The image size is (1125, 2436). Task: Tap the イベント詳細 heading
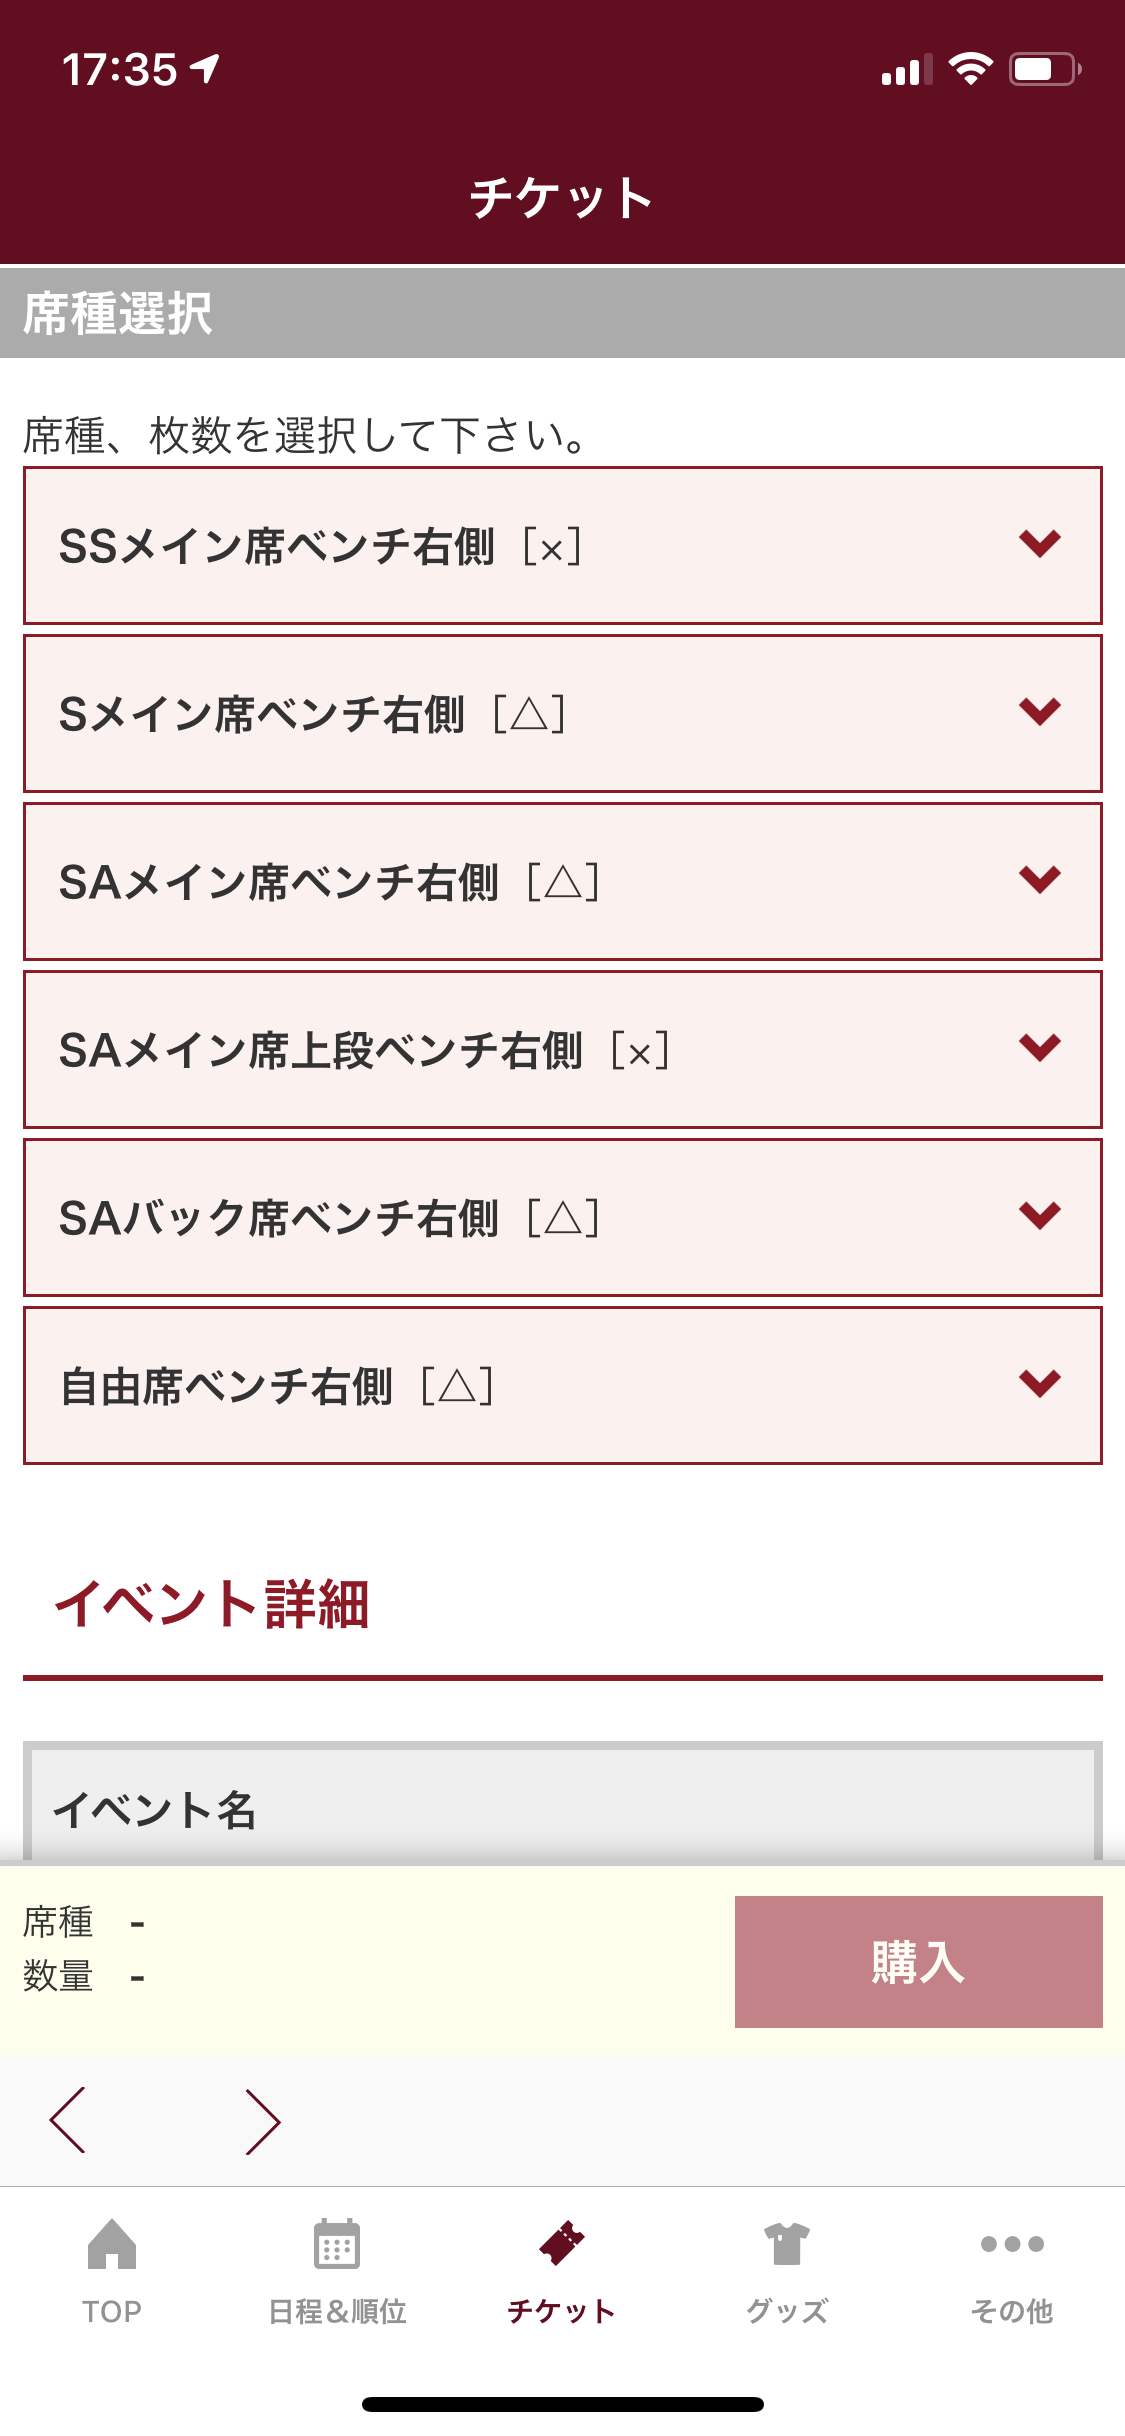coord(212,1604)
